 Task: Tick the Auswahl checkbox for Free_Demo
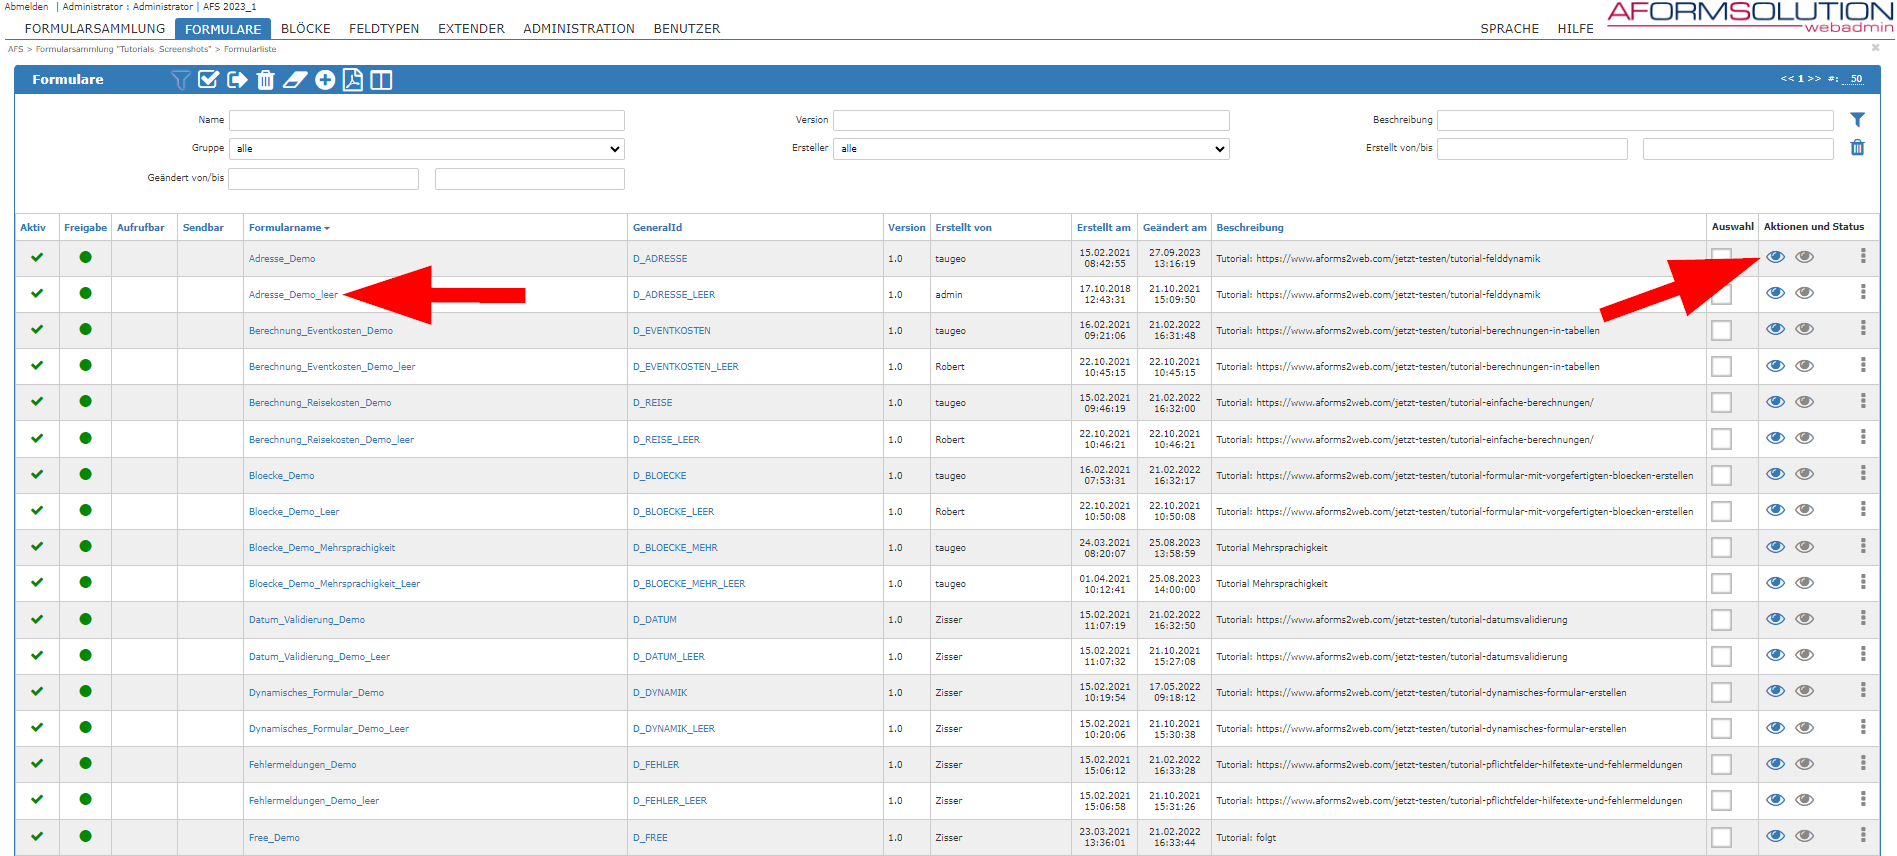(1721, 838)
